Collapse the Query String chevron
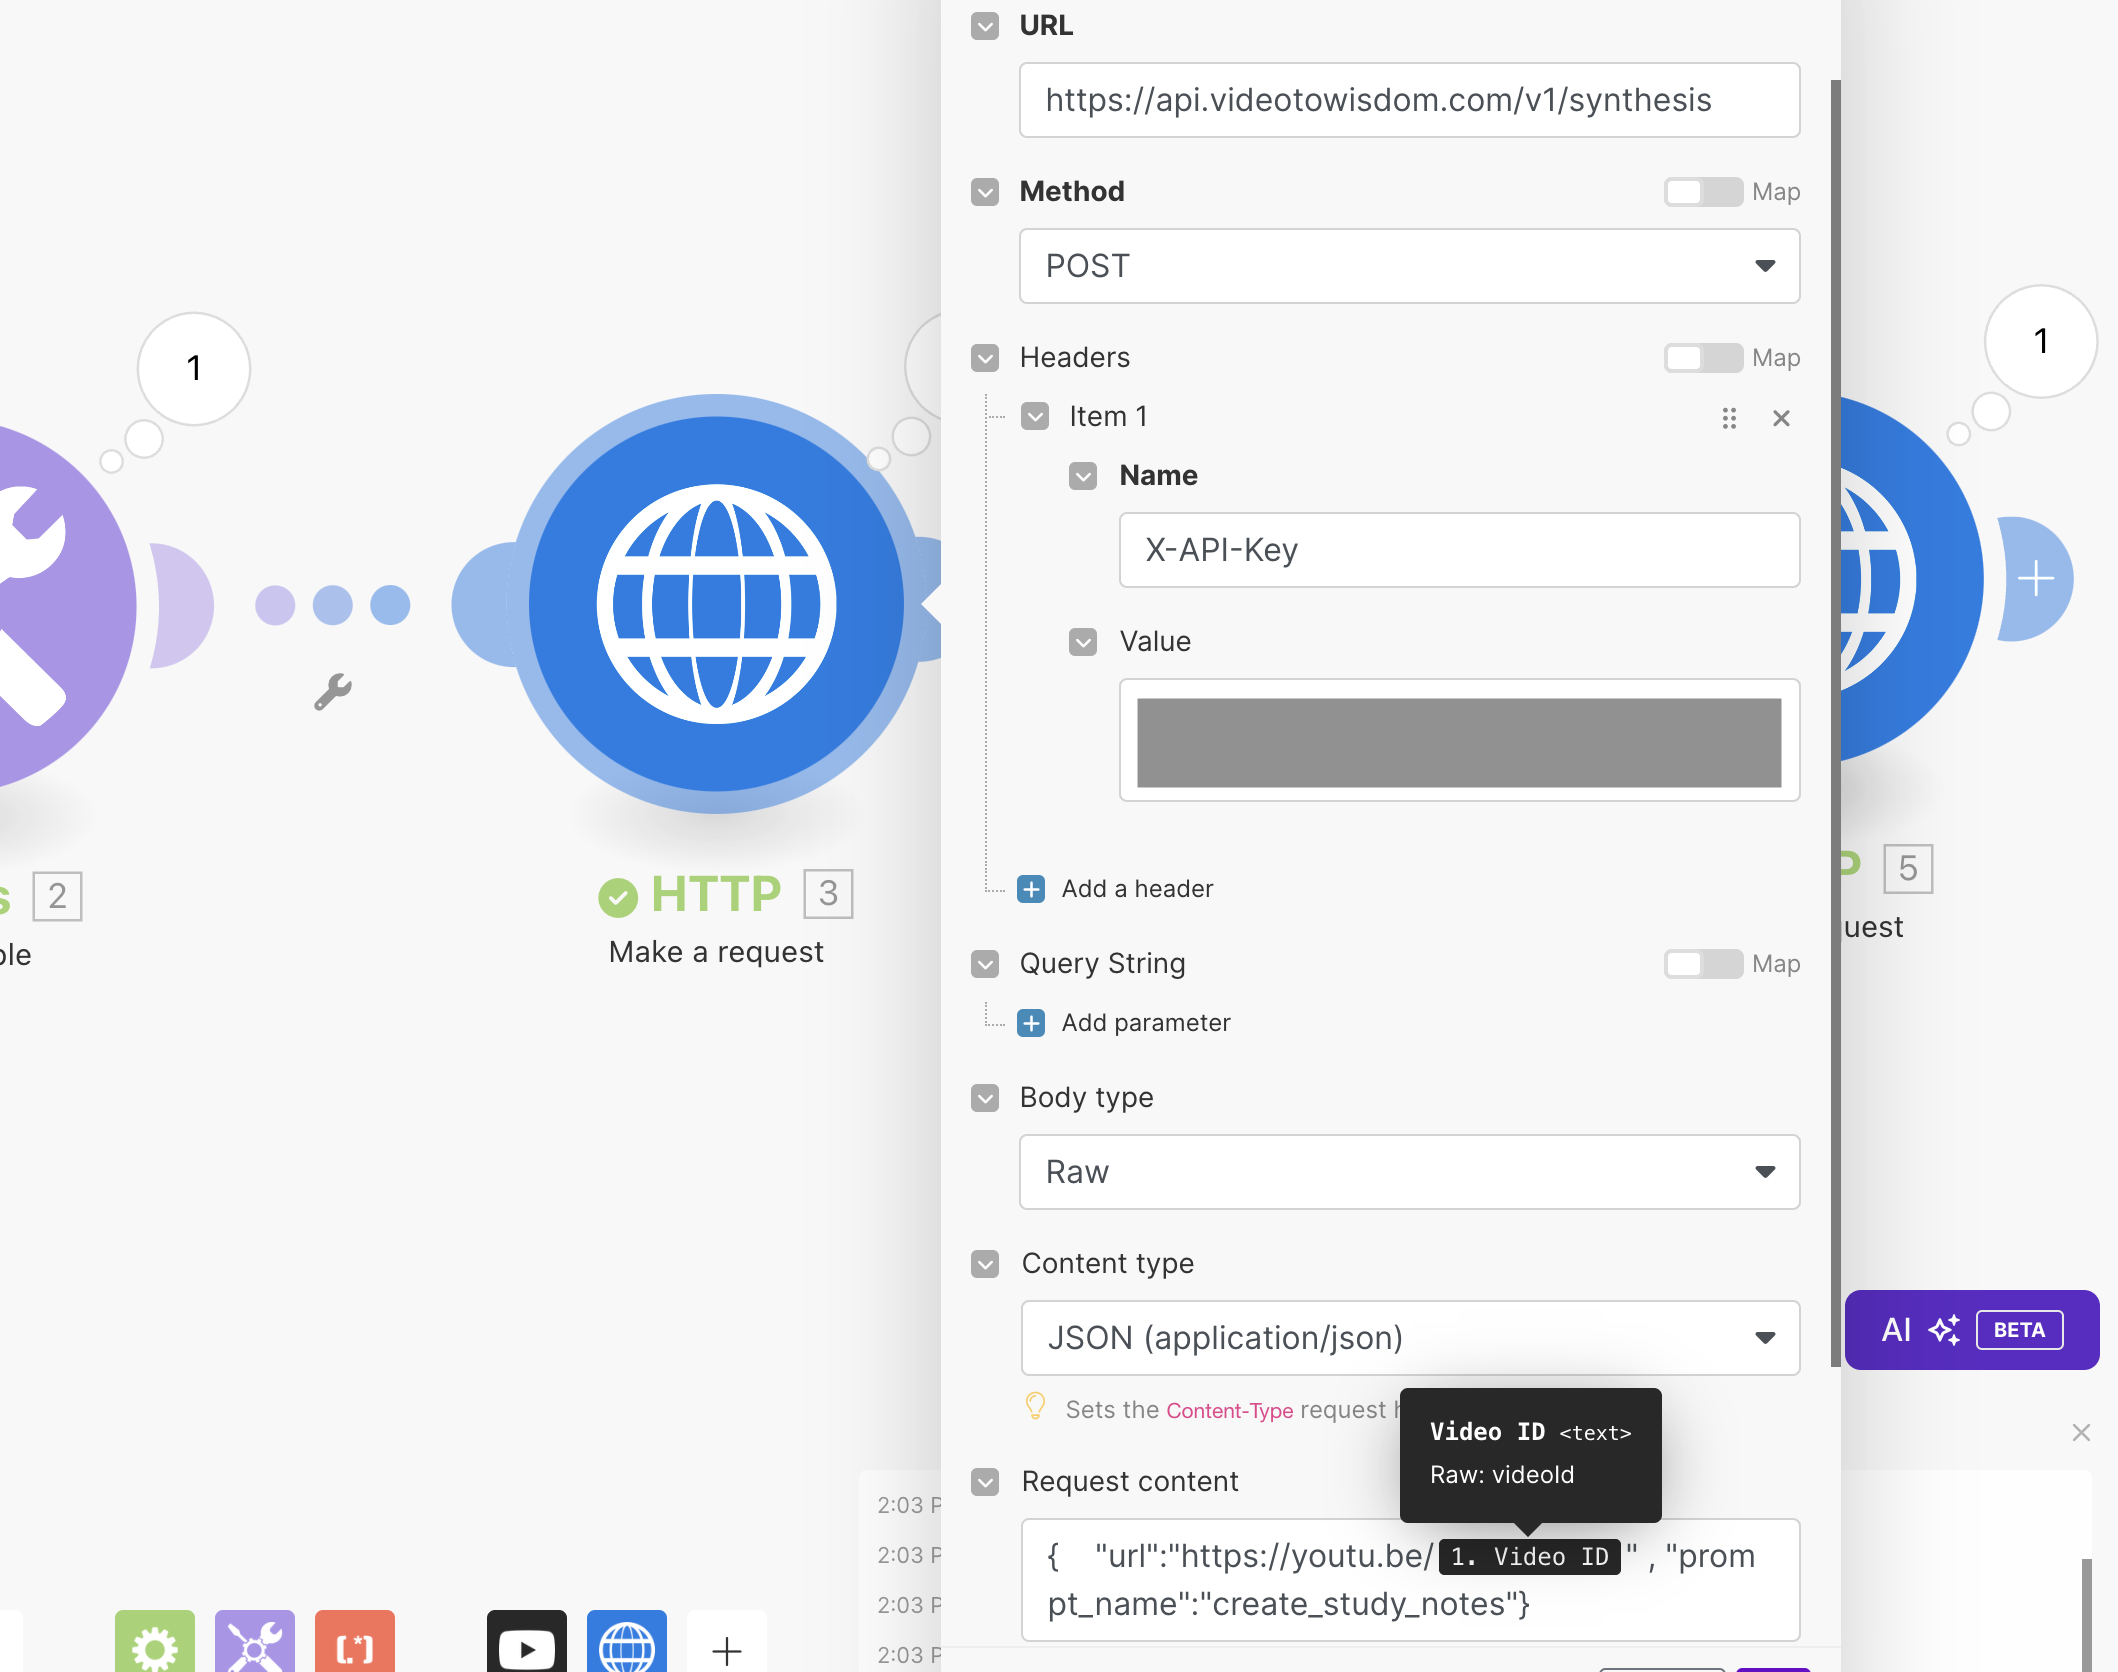The image size is (2118, 1672). coord(985,964)
